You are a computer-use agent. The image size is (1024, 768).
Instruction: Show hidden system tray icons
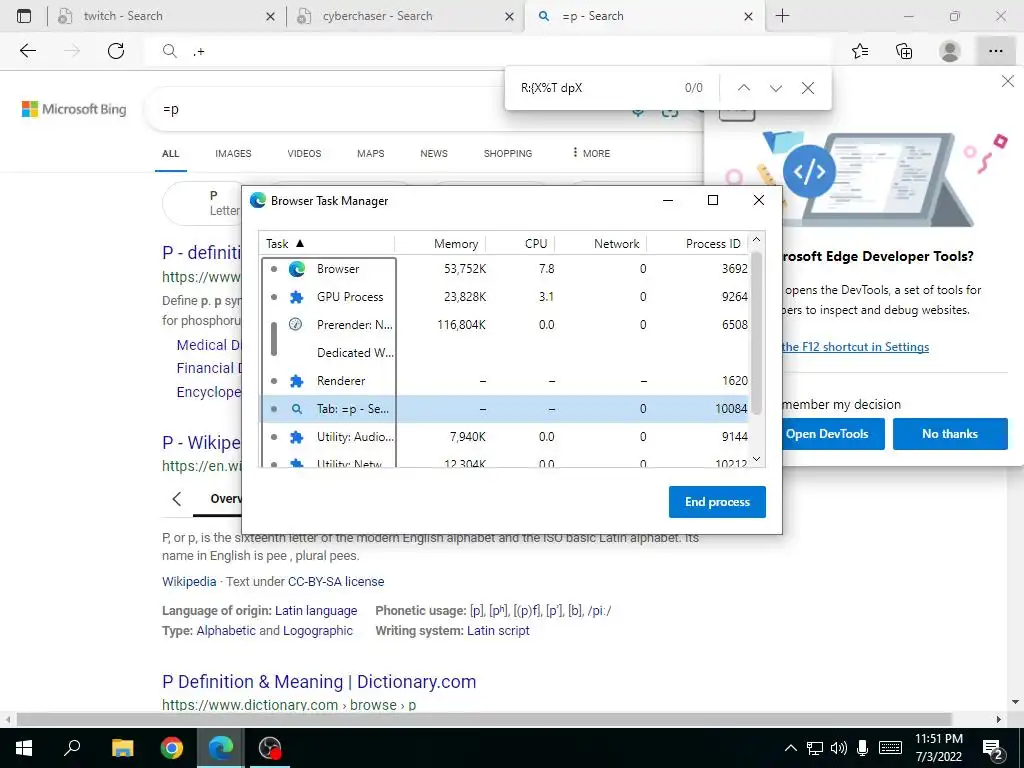pos(790,748)
